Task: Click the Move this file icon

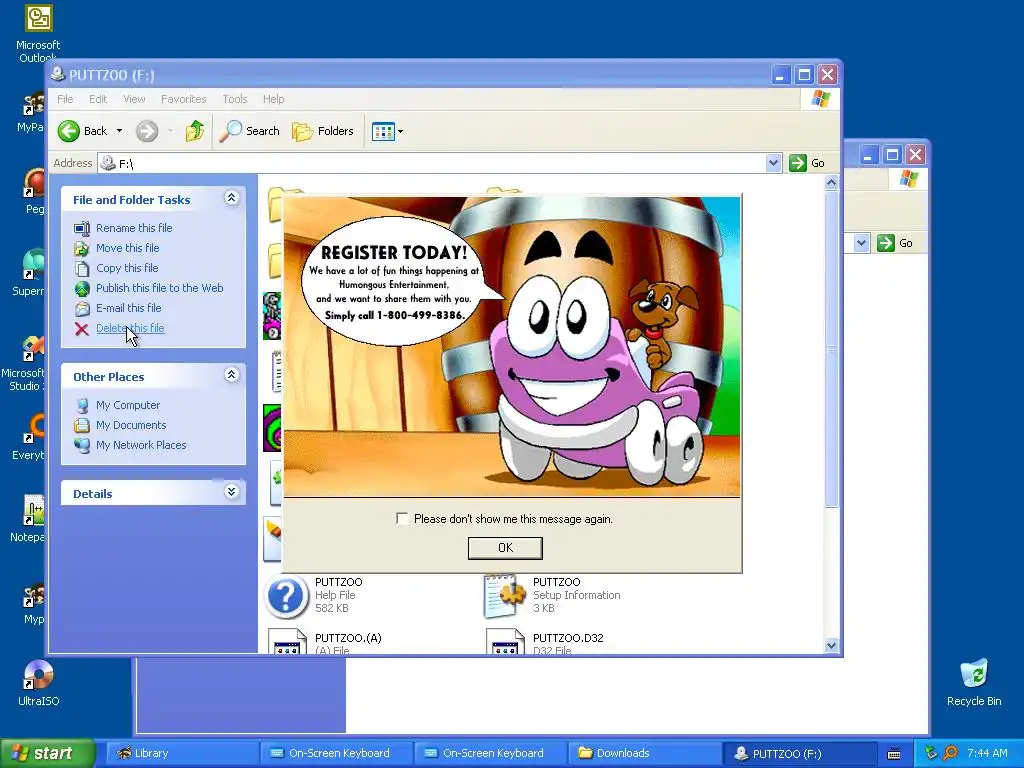Action: pos(82,248)
